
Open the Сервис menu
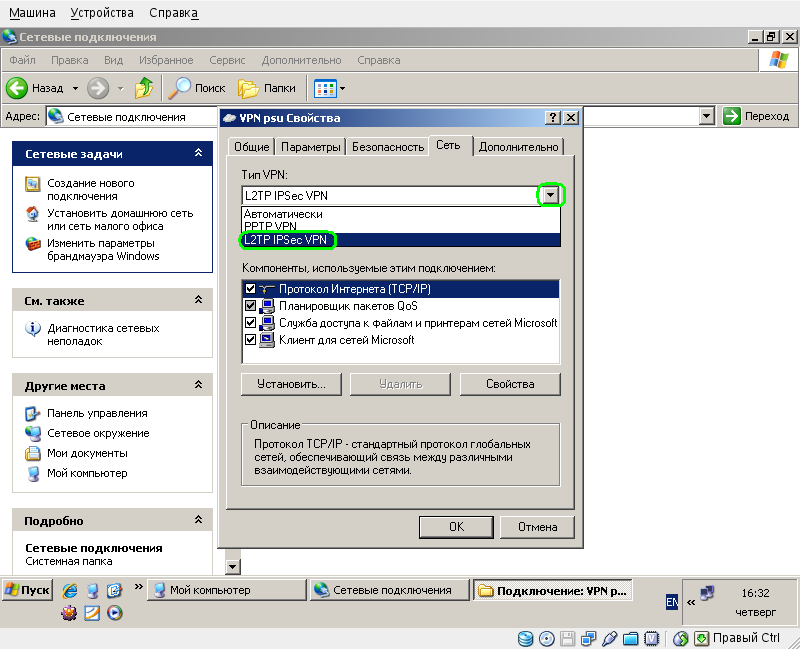[227, 60]
